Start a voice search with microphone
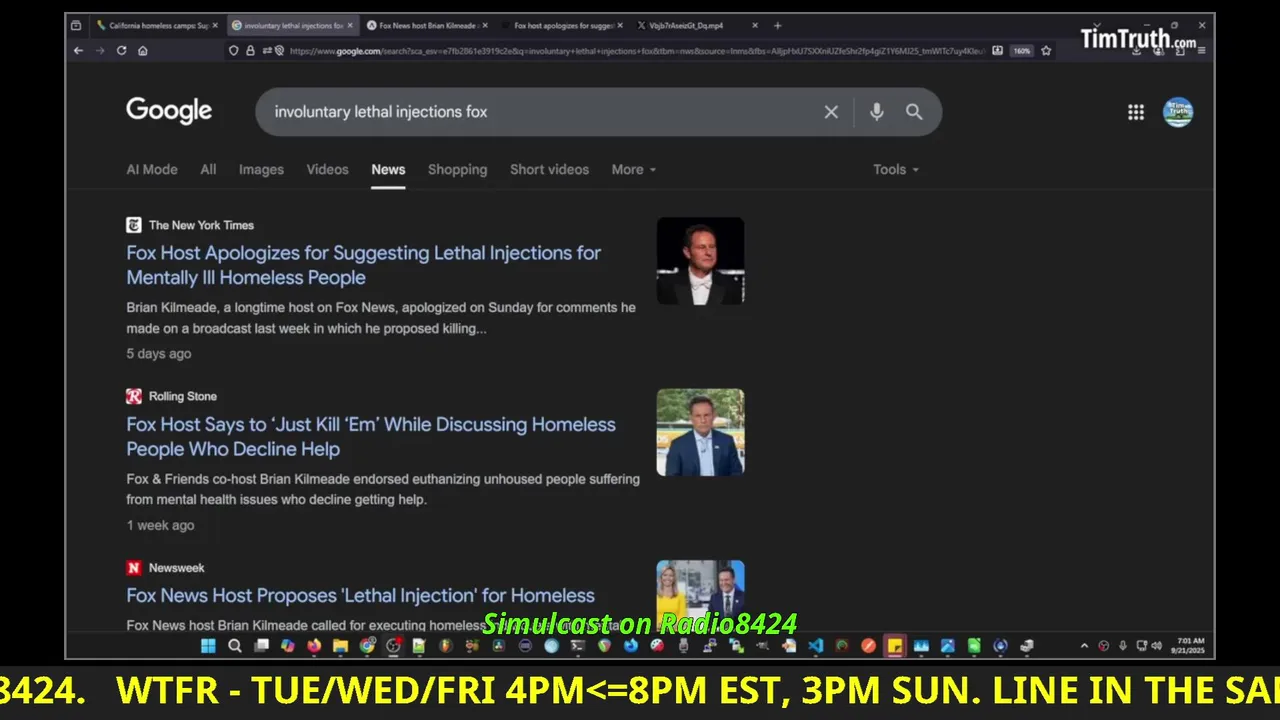Image resolution: width=1280 pixels, height=720 pixels. [x=876, y=112]
